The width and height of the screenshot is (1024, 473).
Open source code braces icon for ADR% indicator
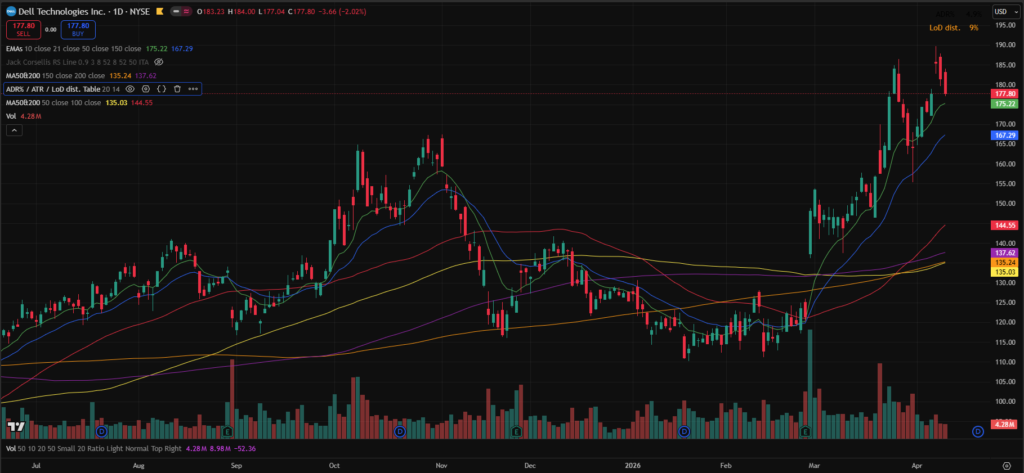point(162,89)
